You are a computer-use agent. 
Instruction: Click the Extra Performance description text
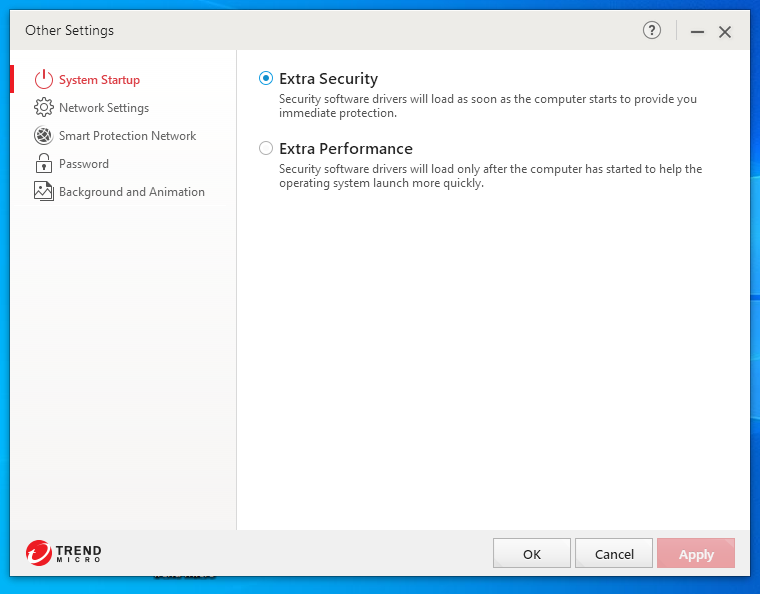pos(490,176)
